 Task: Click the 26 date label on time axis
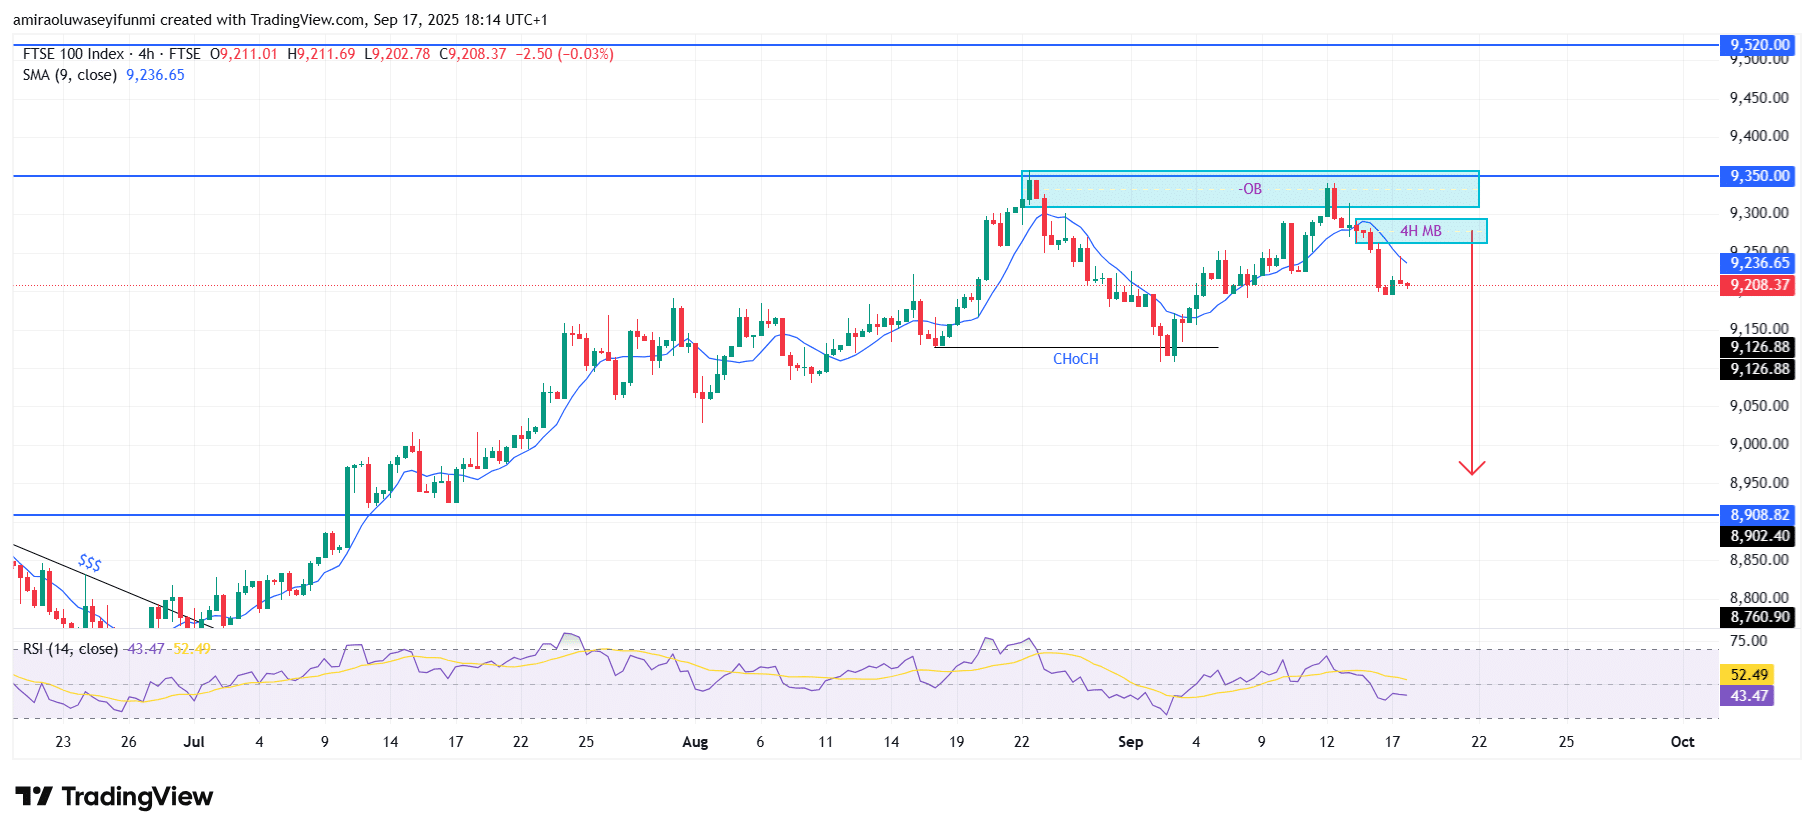(128, 742)
